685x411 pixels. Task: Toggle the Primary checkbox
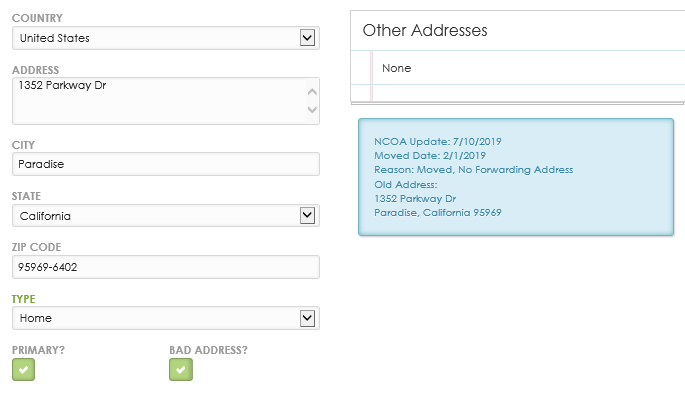tap(23, 370)
